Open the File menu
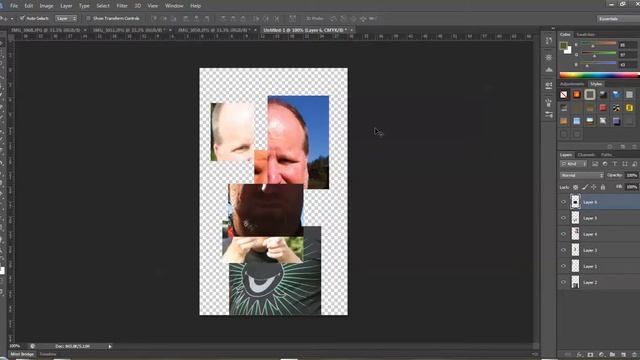The height and width of the screenshot is (360, 640). (x=14, y=6)
